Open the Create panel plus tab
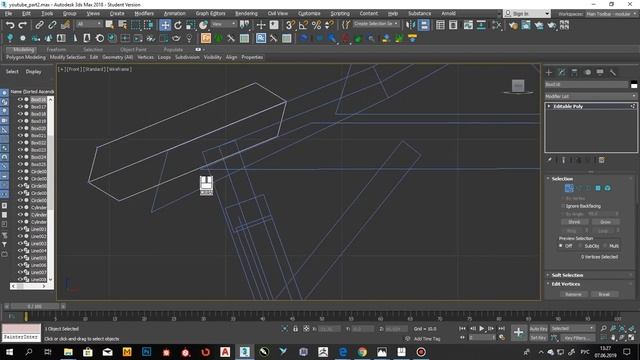The image size is (640, 360). (x=549, y=72)
